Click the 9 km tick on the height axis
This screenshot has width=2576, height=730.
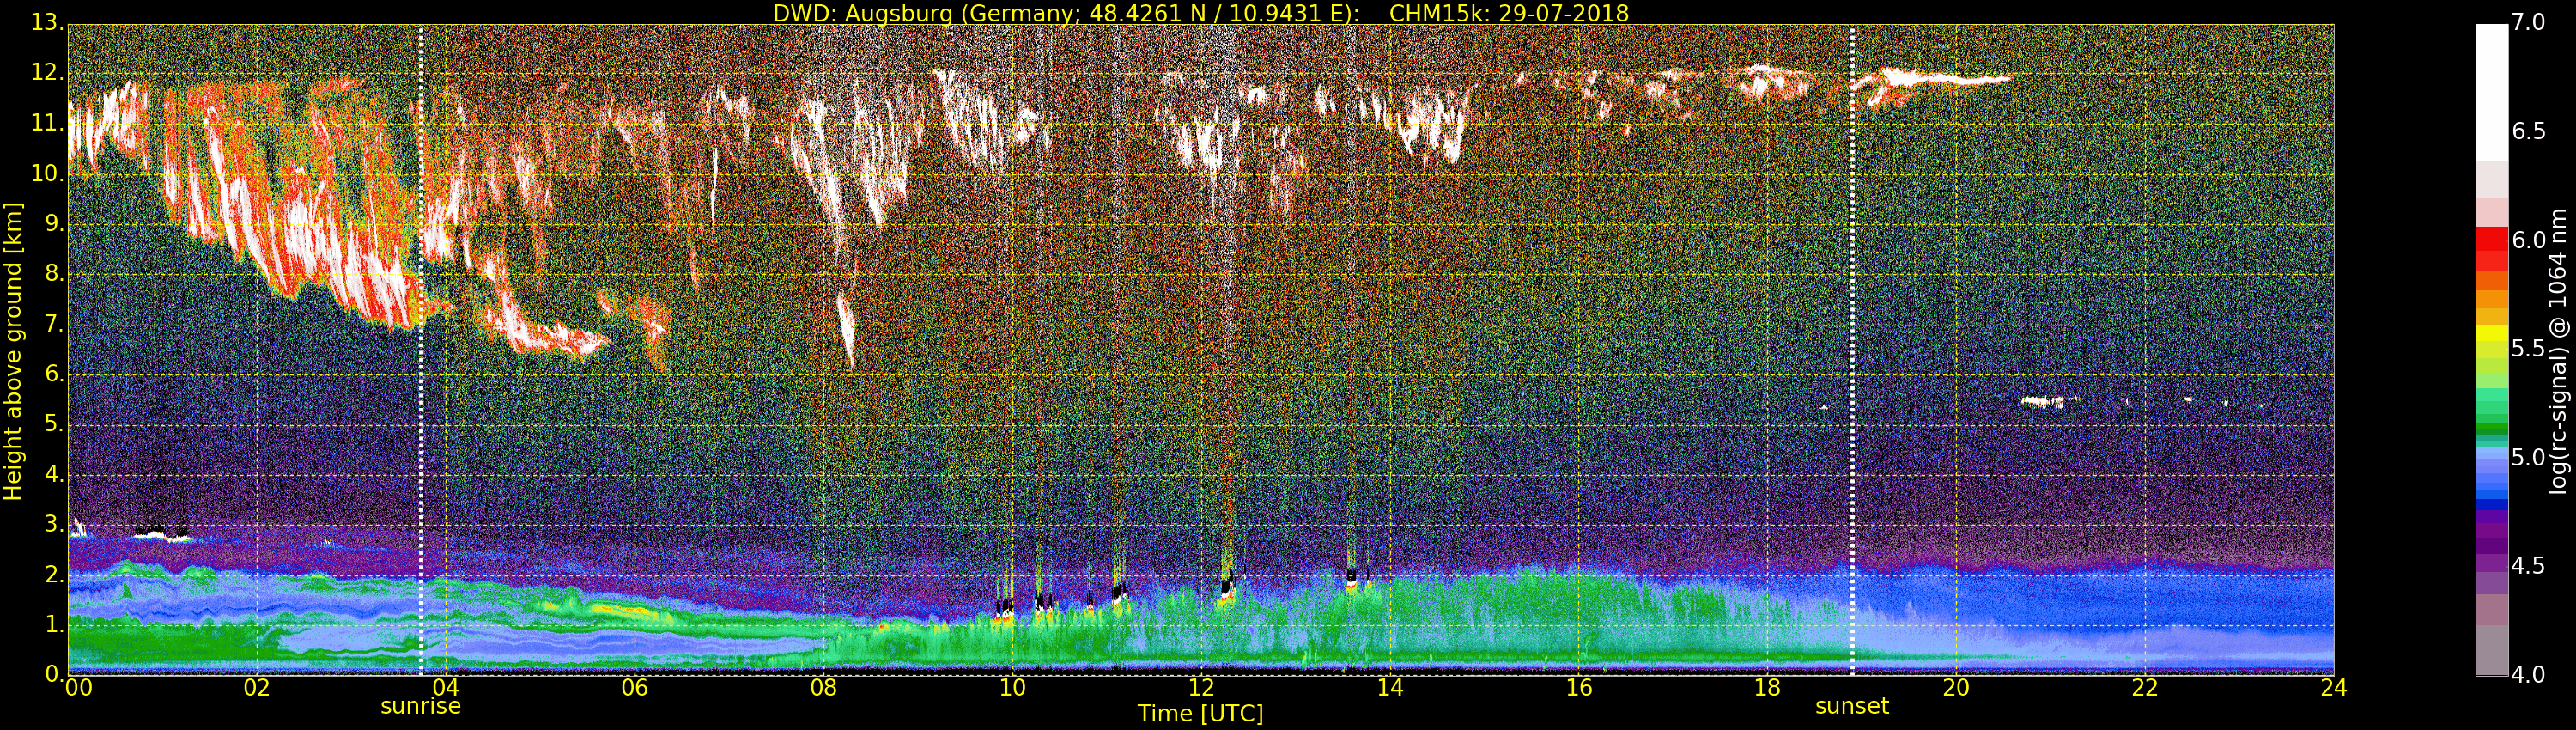coord(52,224)
